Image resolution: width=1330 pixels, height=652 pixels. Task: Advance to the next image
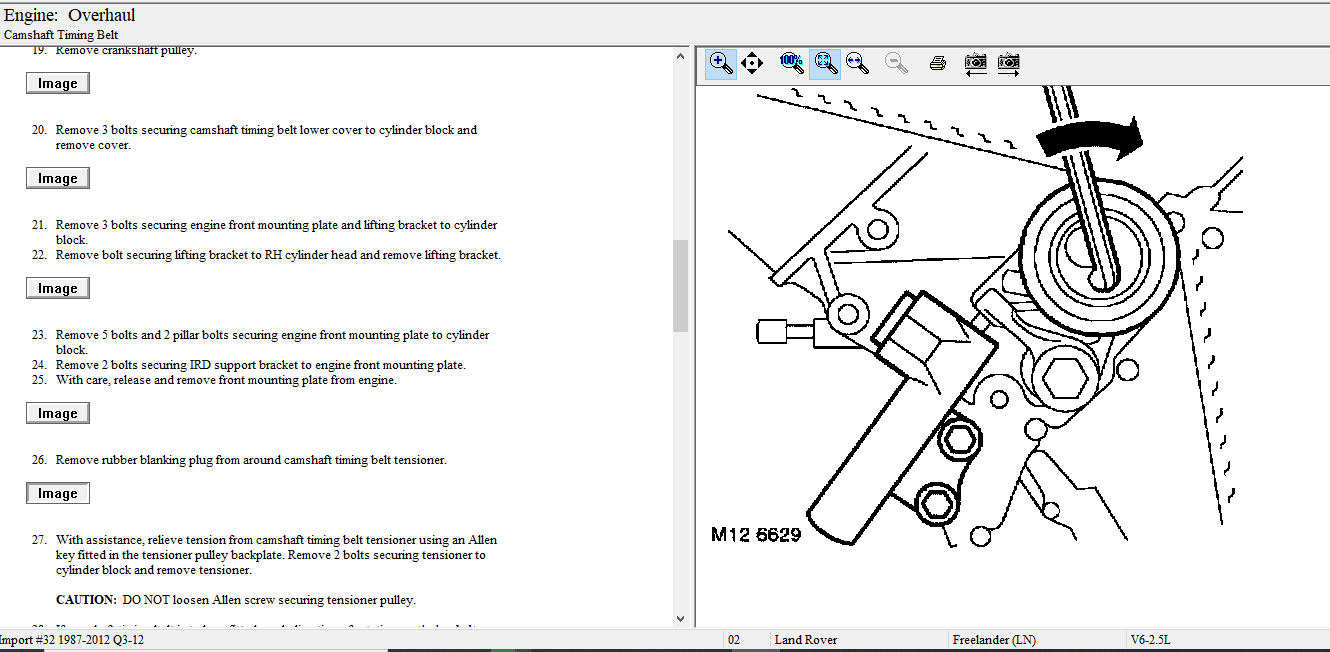coord(1008,63)
